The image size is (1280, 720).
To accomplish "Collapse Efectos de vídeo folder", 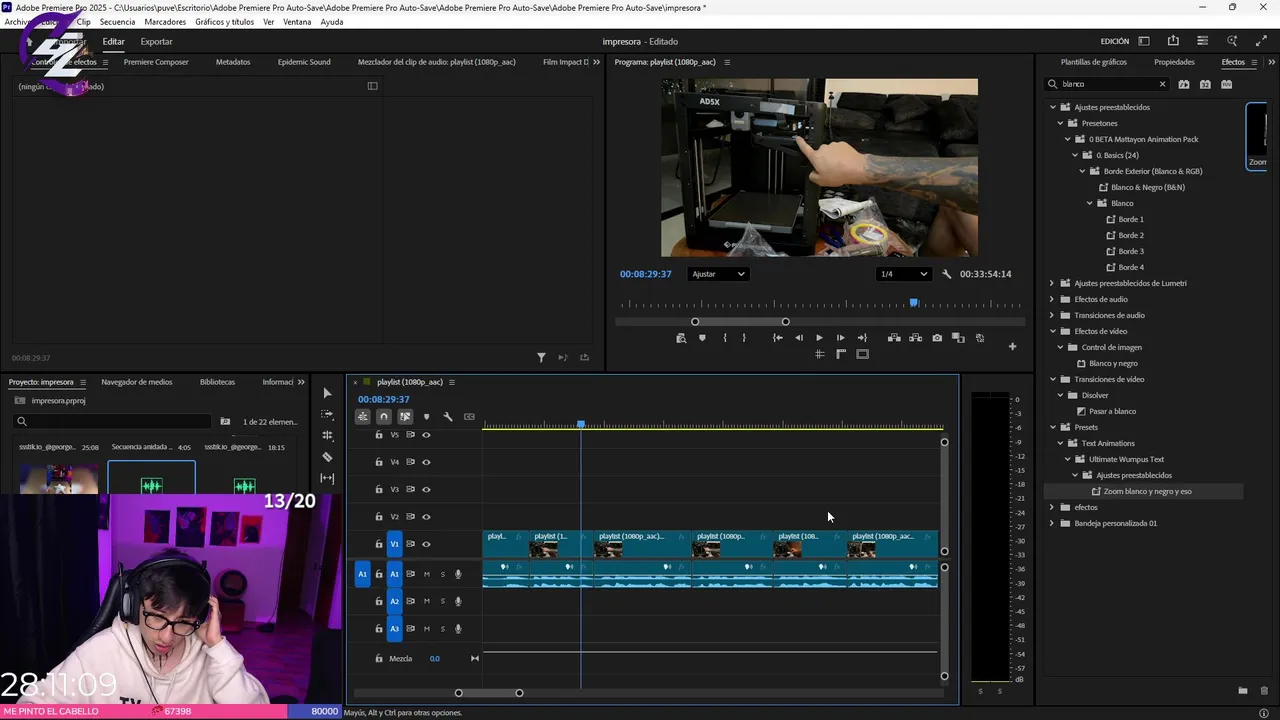I will coord(1052,331).
